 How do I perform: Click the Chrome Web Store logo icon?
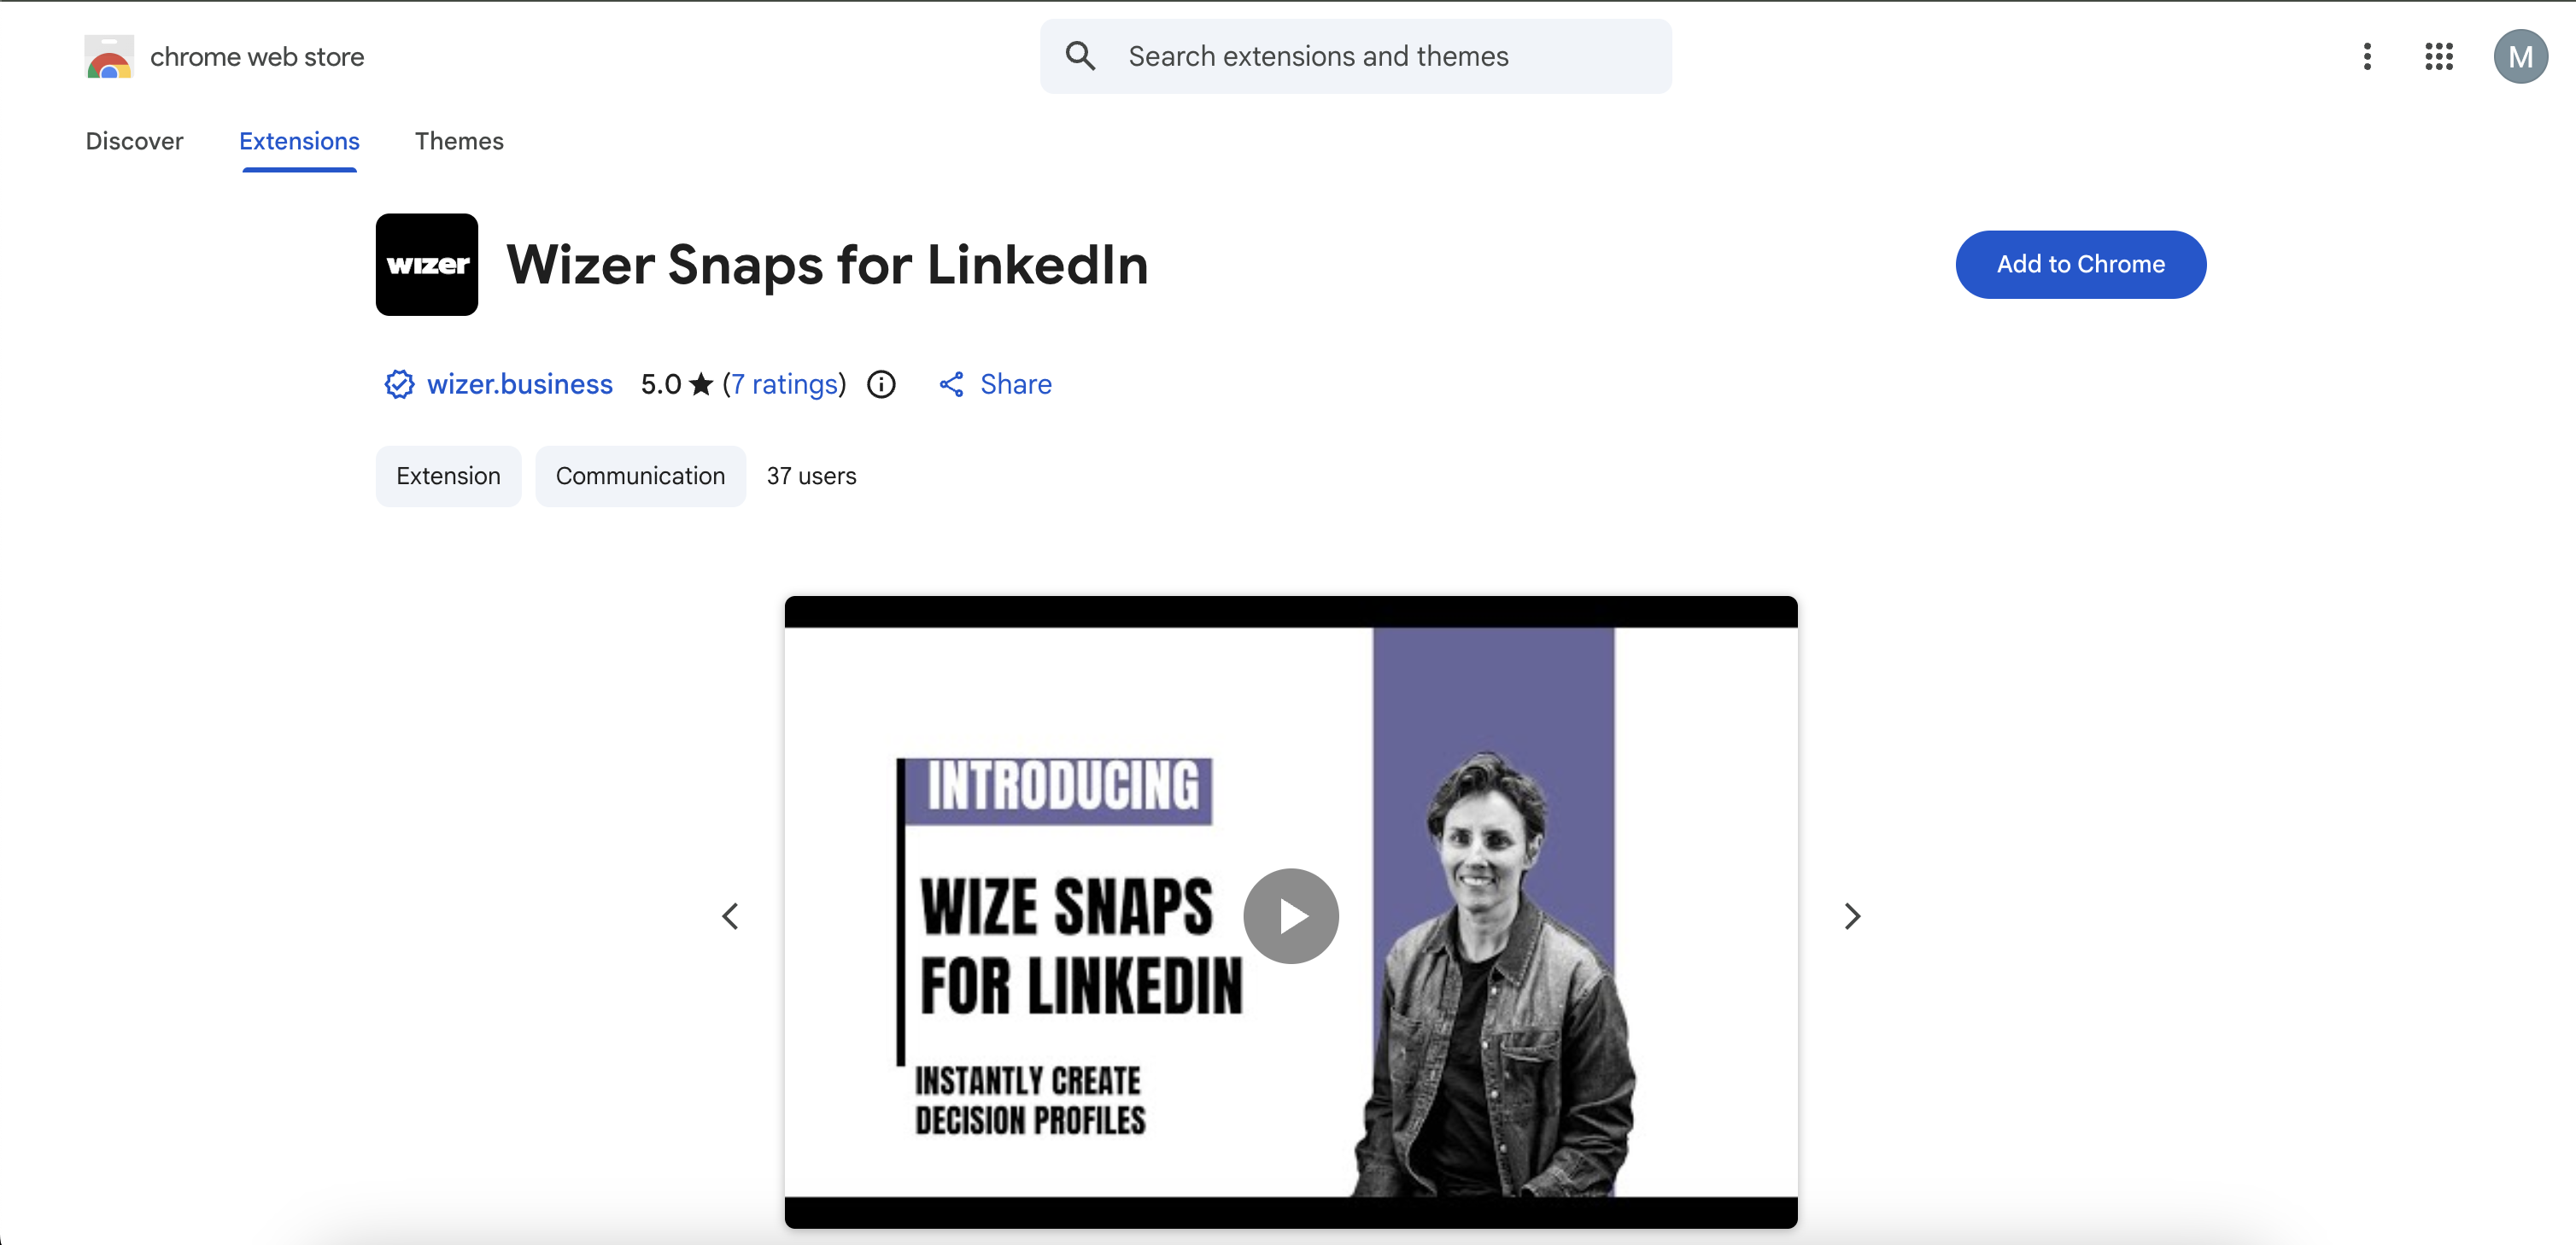click(109, 57)
